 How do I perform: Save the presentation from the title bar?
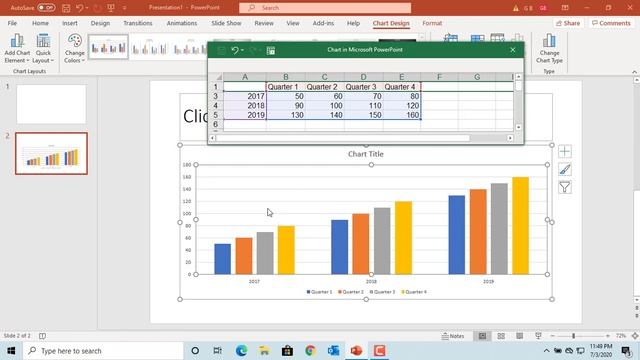(x=66, y=8)
